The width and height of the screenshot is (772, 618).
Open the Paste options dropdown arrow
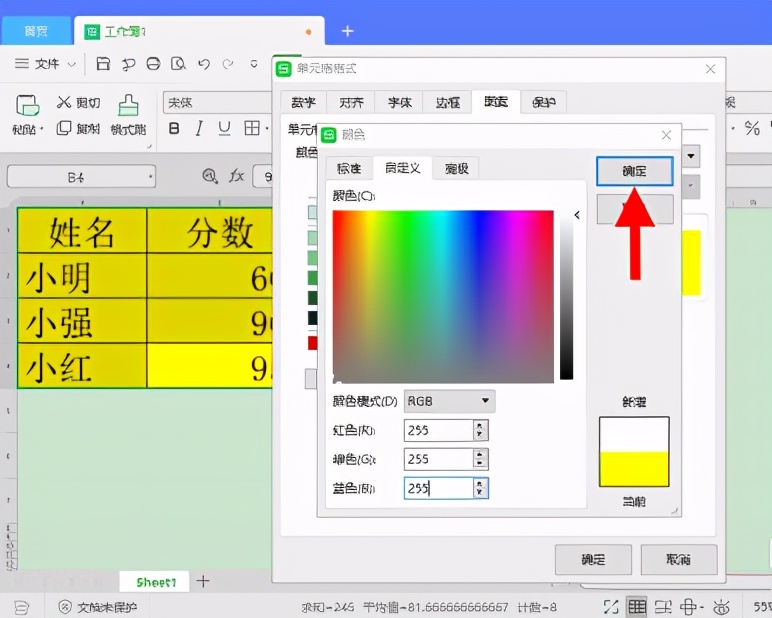(x=42, y=129)
